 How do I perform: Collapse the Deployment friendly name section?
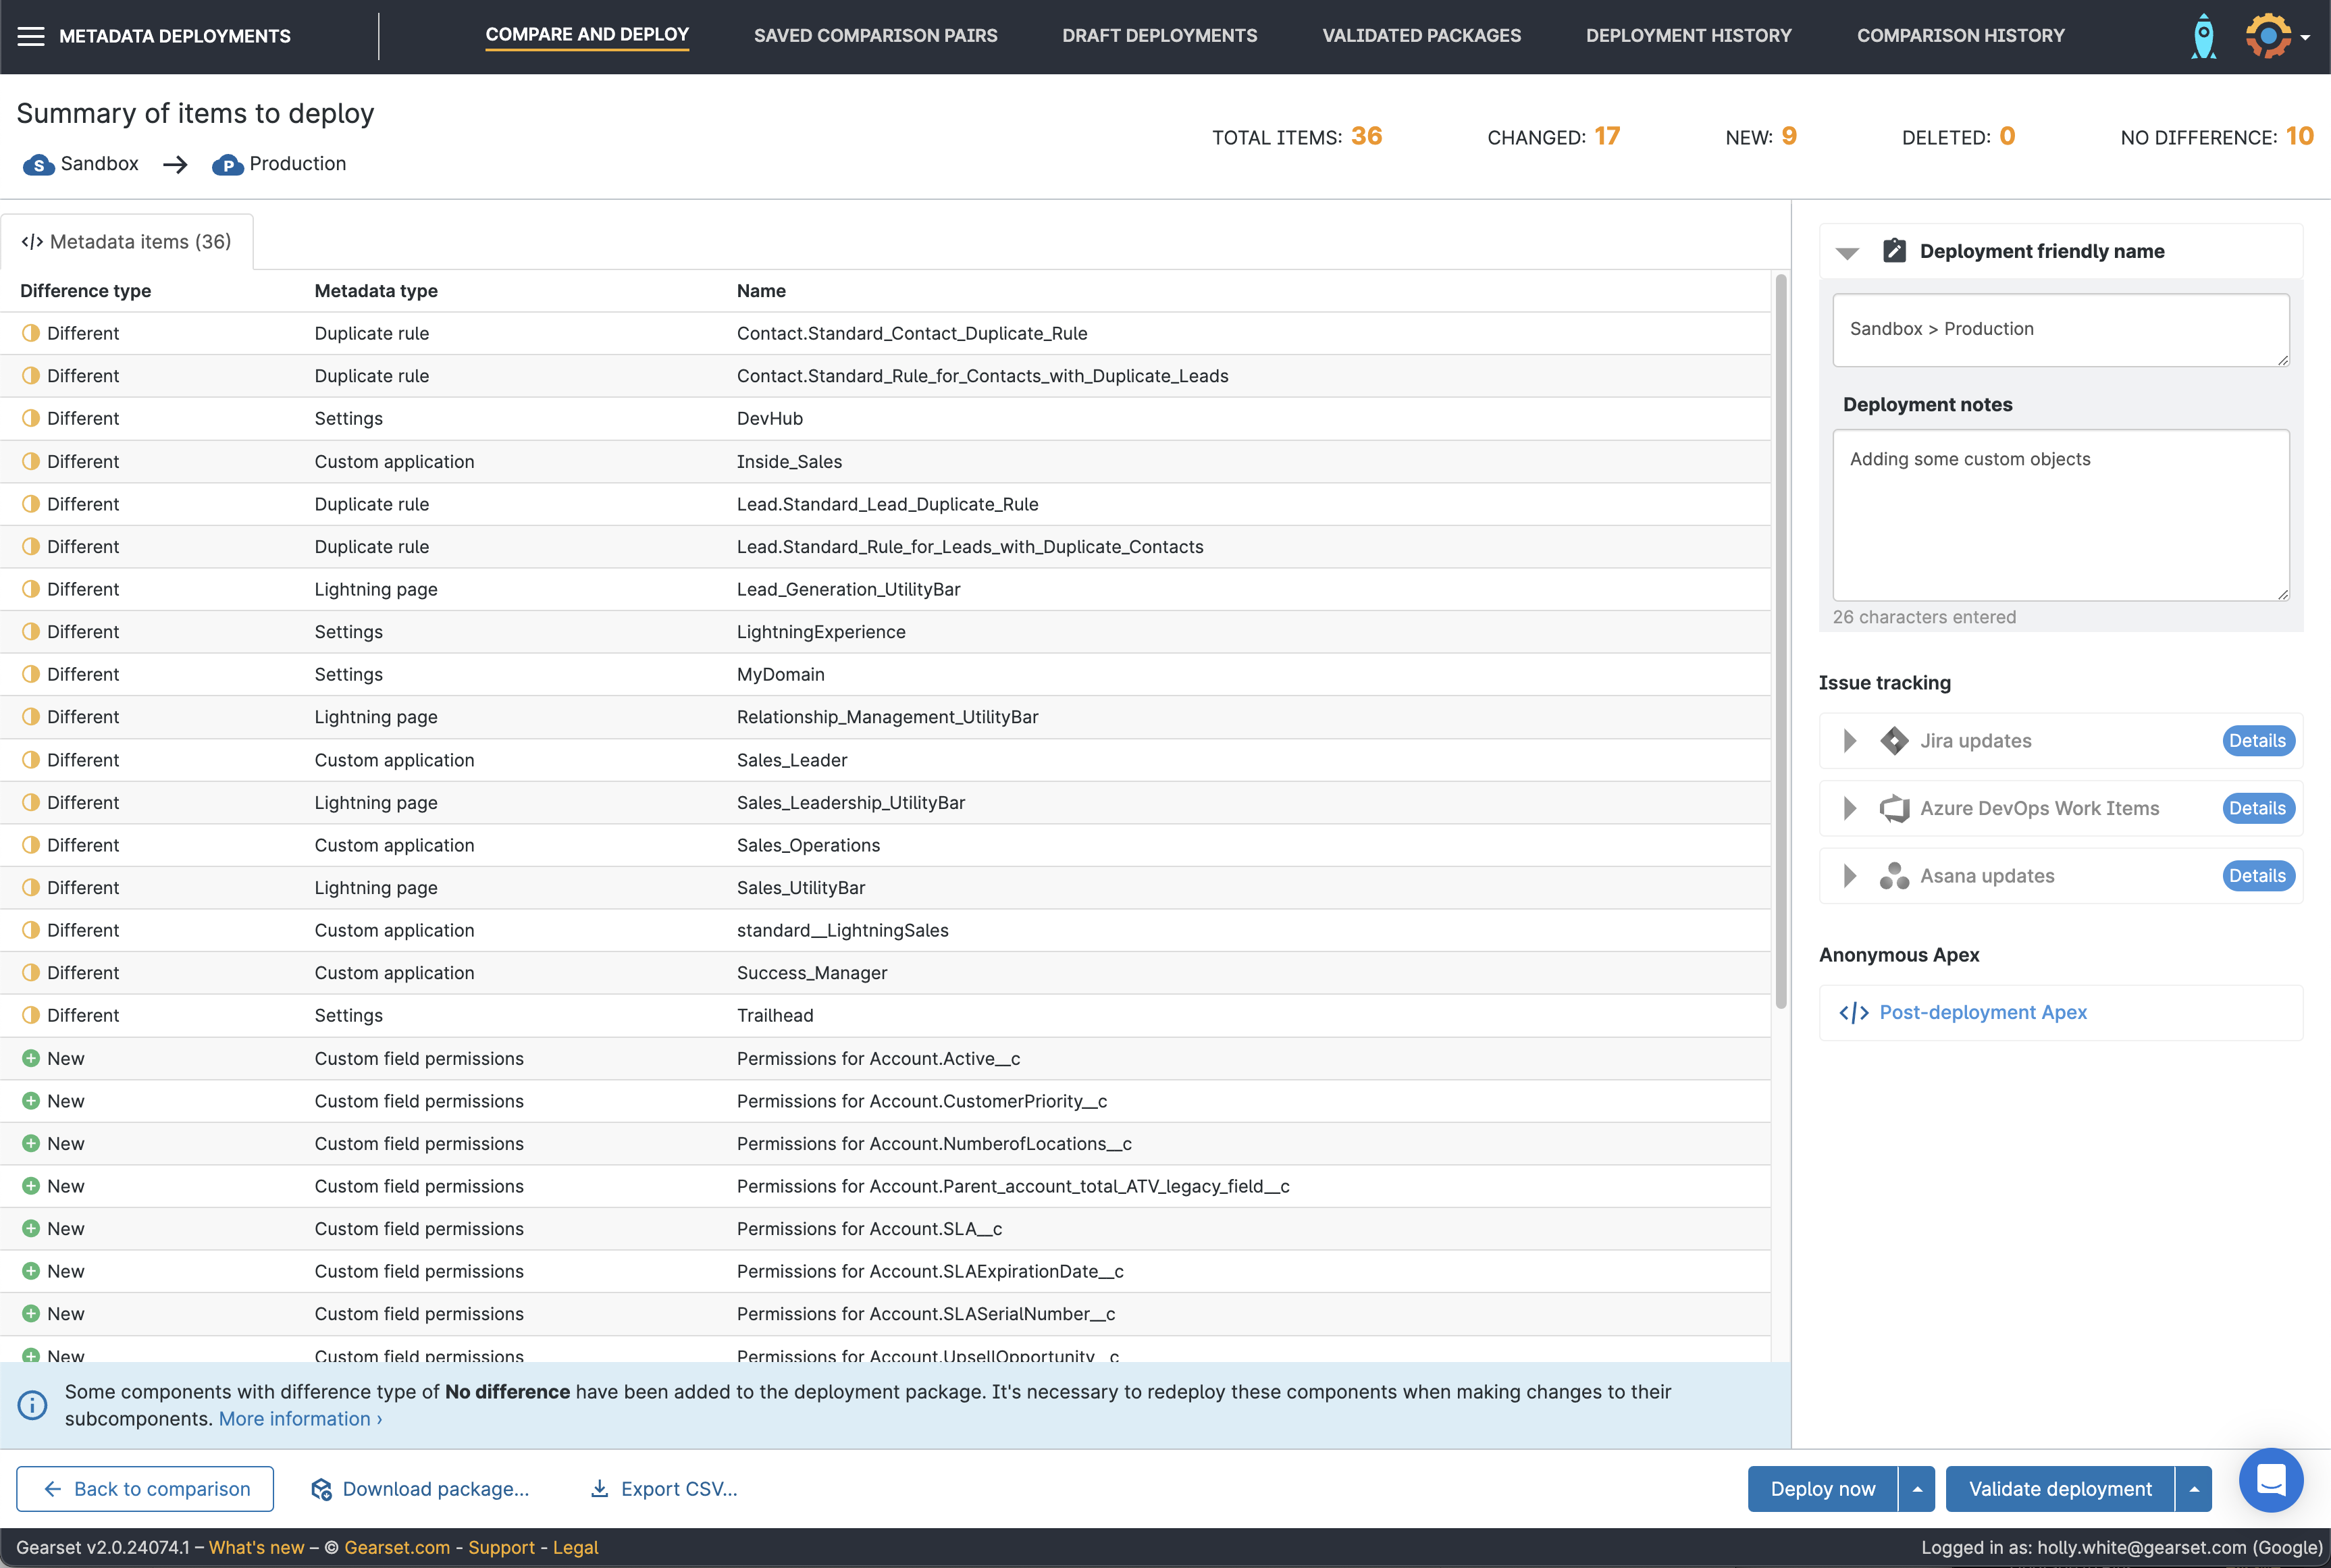click(1847, 253)
